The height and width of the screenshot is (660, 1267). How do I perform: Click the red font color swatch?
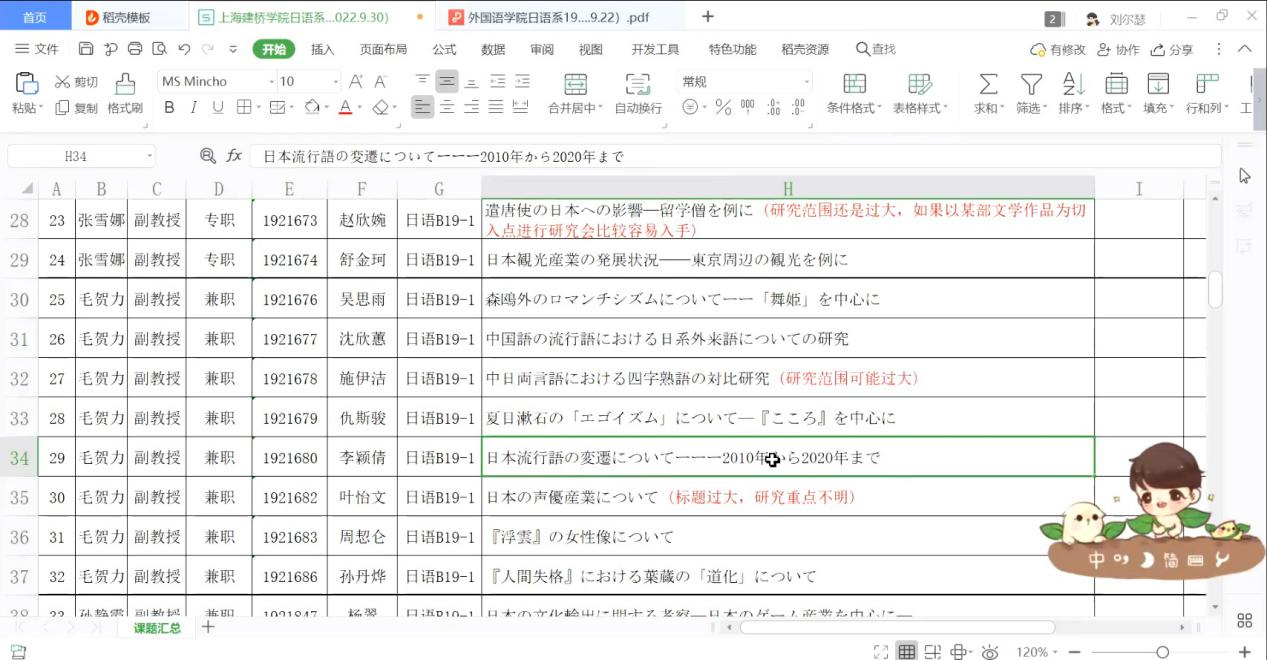coord(345,107)
